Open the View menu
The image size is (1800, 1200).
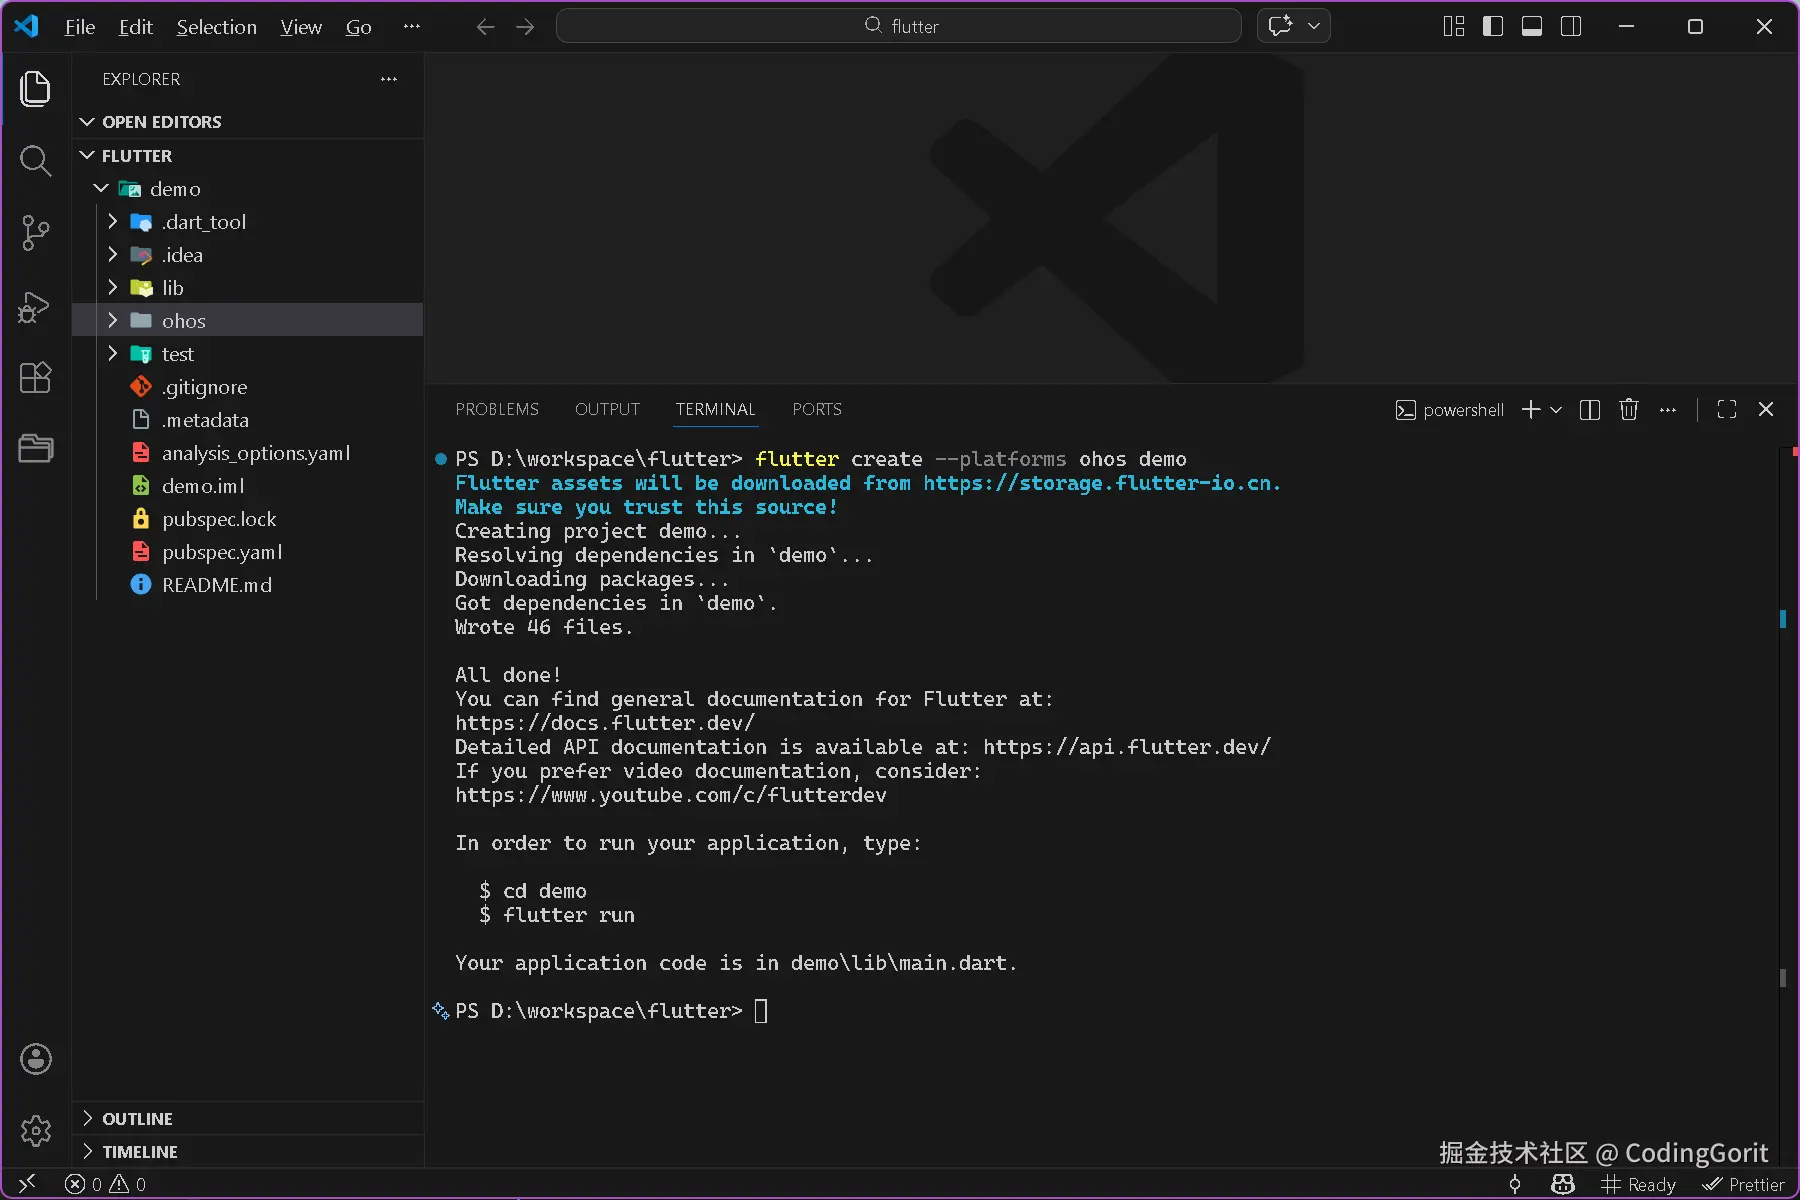300,27
